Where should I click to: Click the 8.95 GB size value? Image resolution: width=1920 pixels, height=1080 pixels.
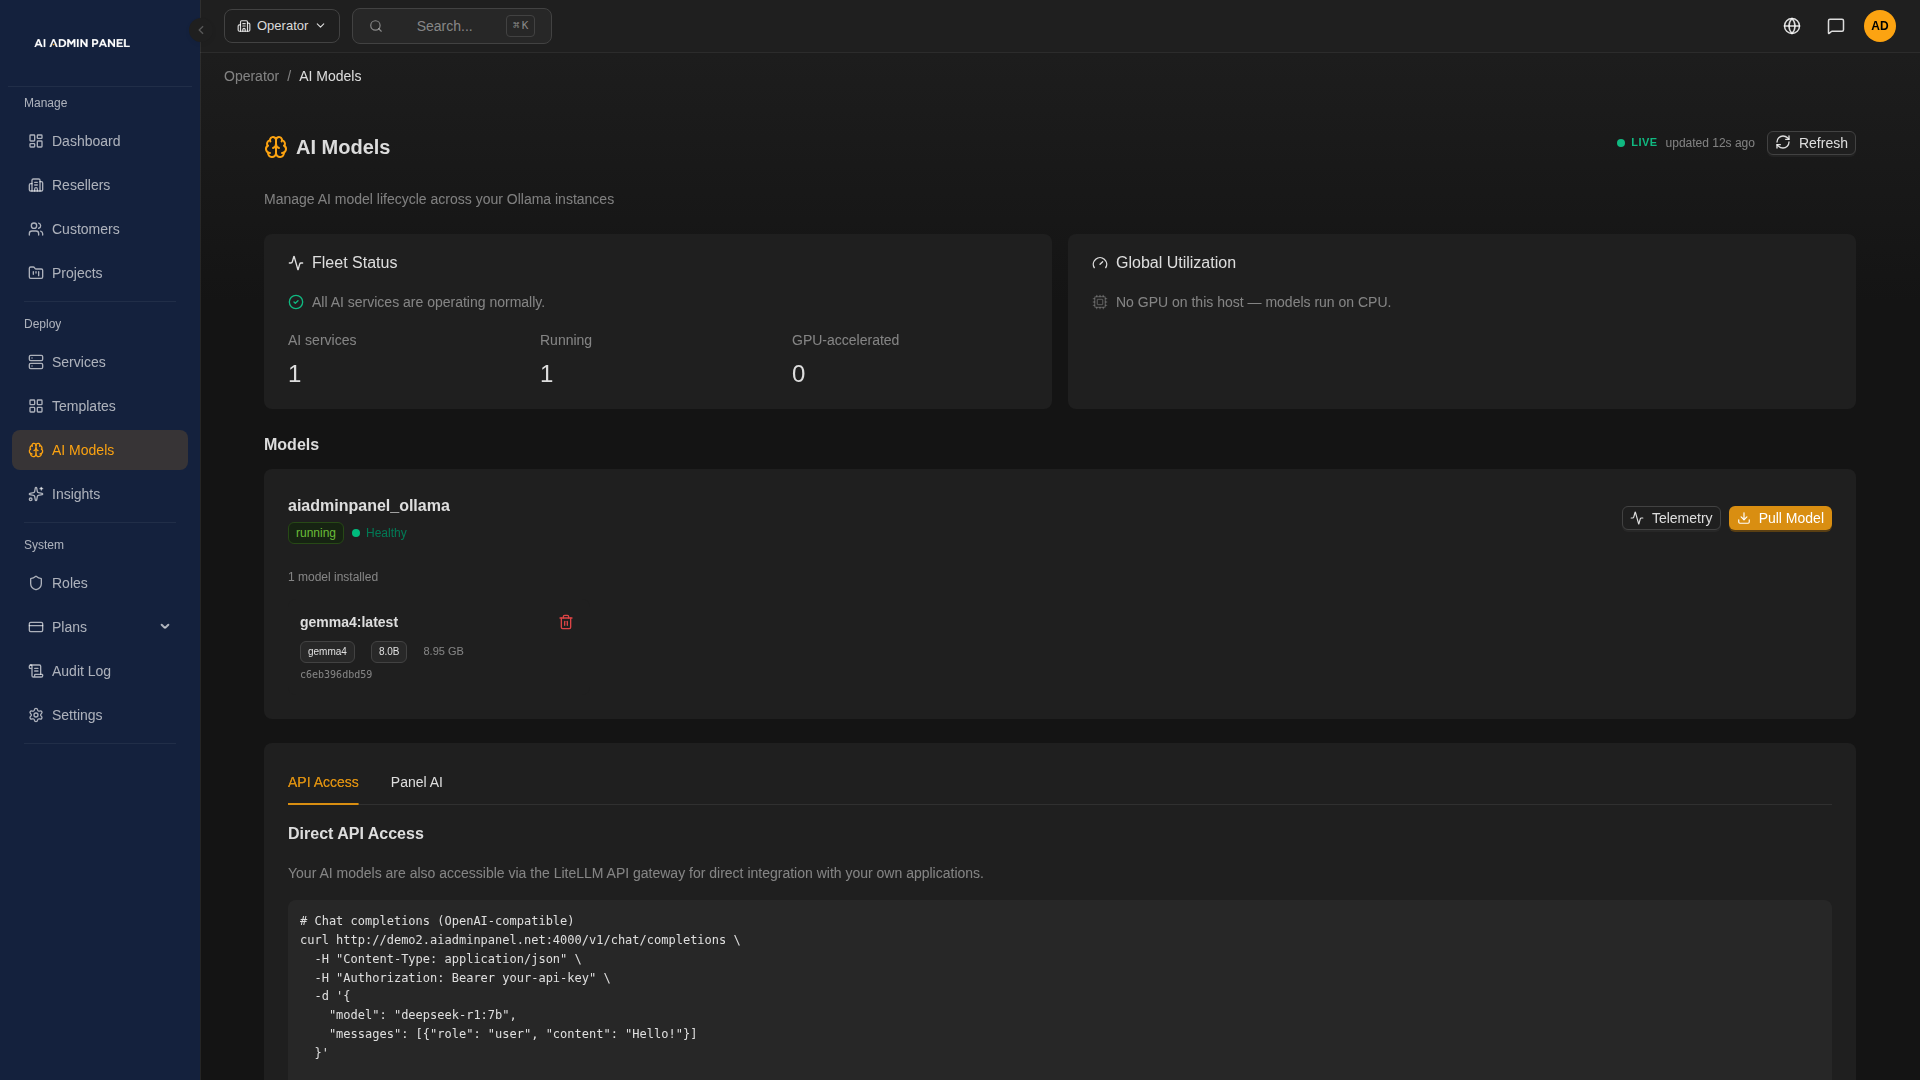443,652
